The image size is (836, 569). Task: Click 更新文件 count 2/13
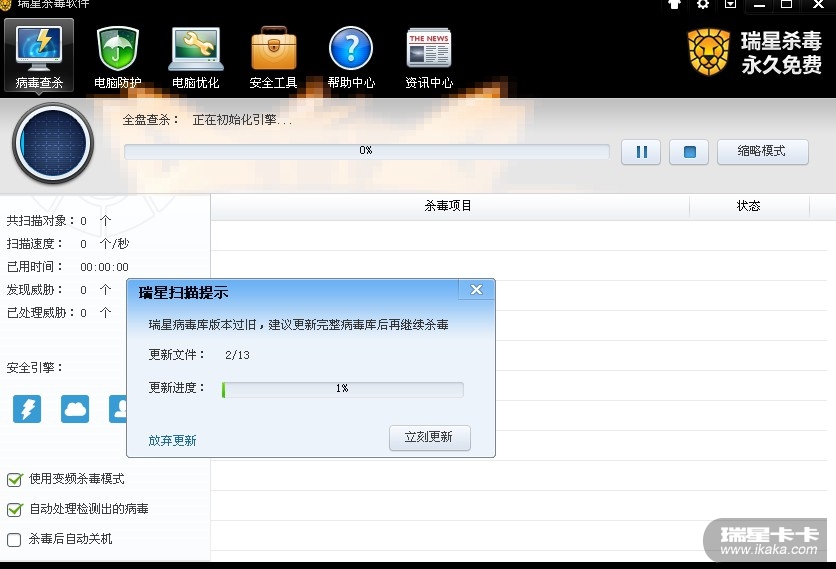pyautogui.click(x=237, y=355)
